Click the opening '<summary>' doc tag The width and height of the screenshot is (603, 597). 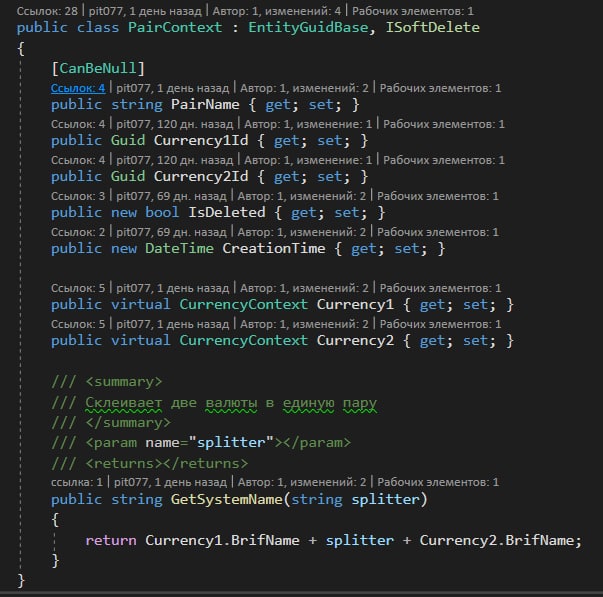pos(124,382)
